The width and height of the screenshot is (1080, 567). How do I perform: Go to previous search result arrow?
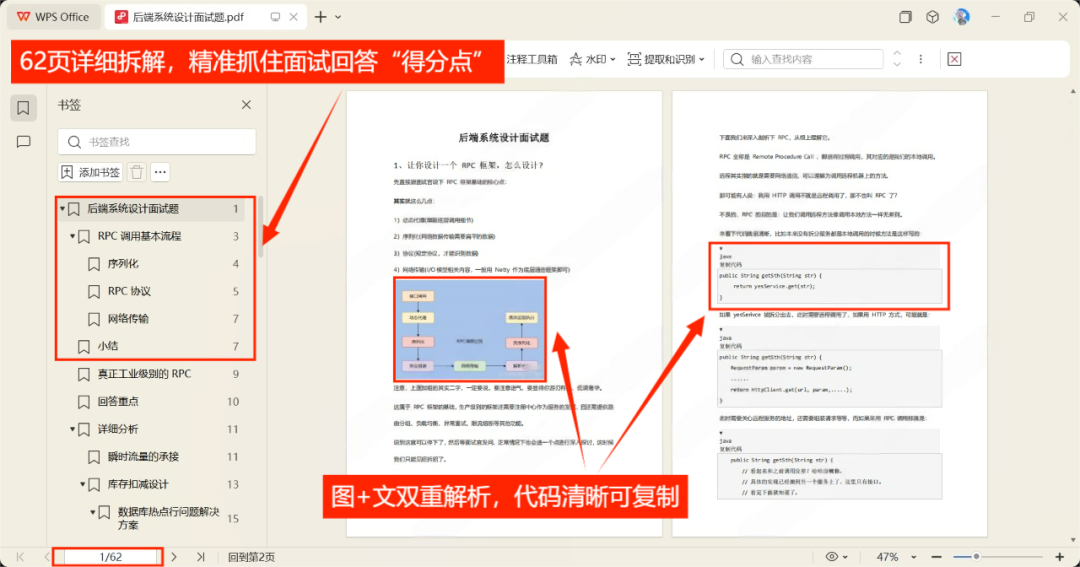(897, 54)
